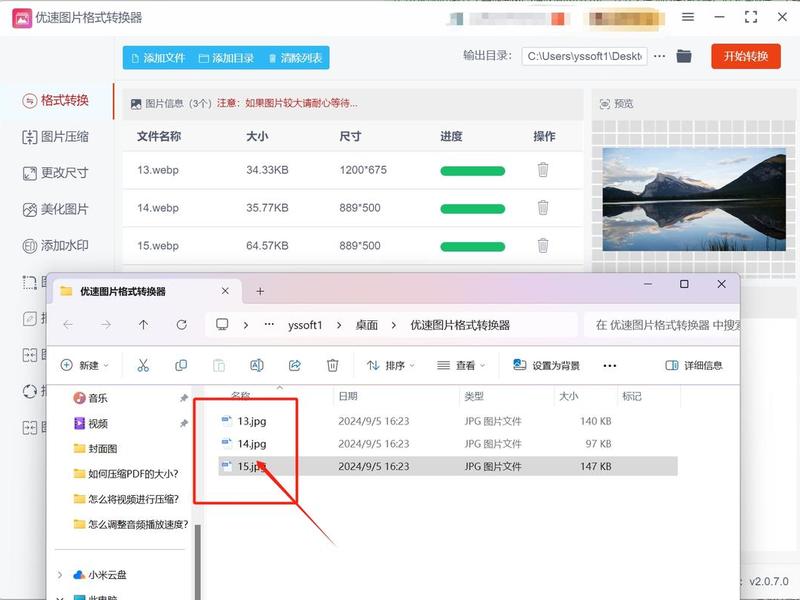The height and width of the screenshot is (600, 800).
Task: Click the Share icon in Explorer toolbar
Action: click(x=294, y=365)
